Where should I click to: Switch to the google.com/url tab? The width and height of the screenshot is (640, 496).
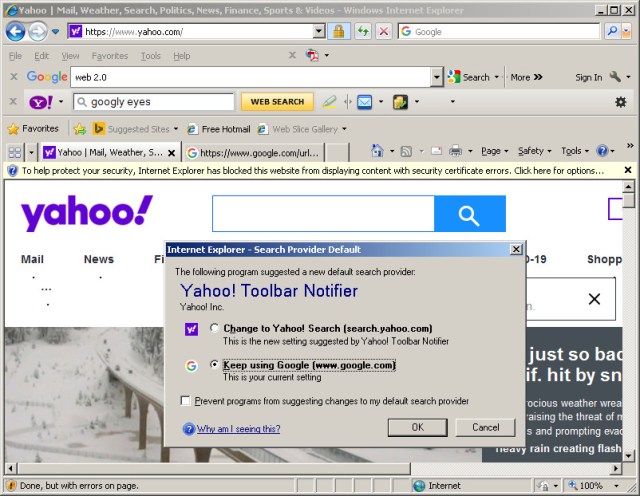click(x=253, y=153)
